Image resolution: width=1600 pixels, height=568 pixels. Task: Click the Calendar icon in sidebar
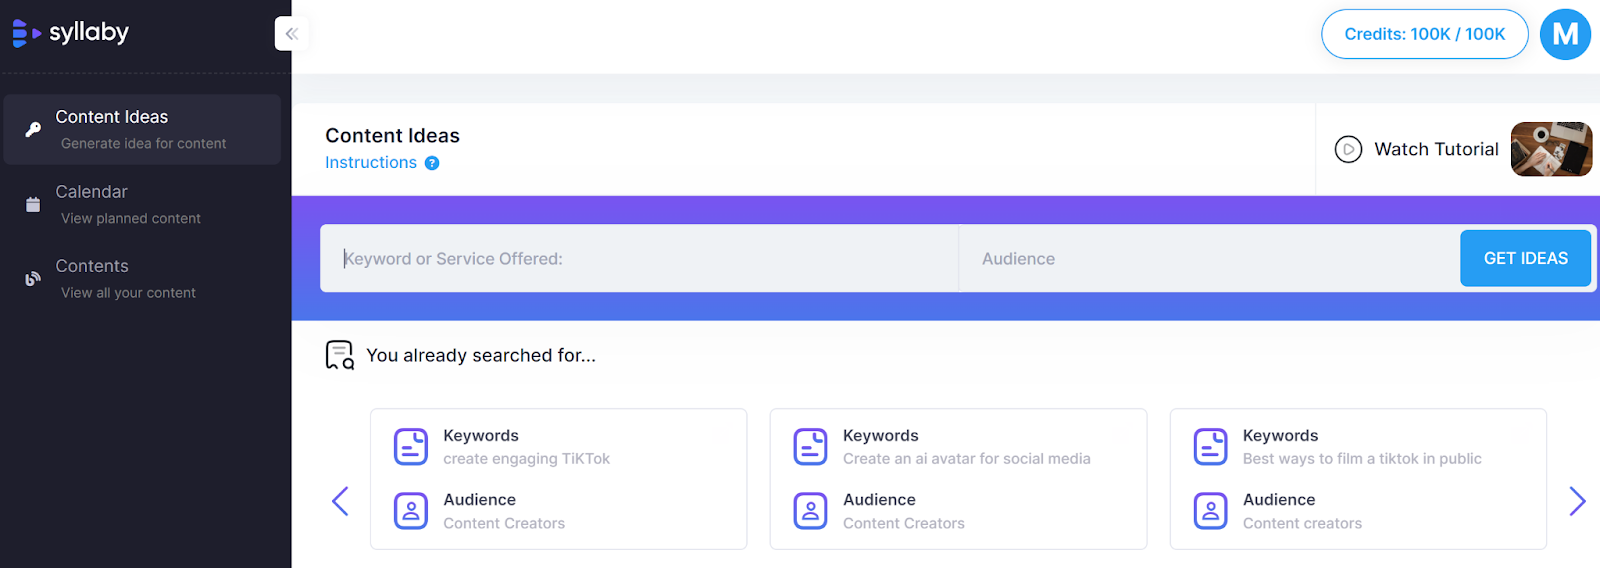pyautogui.click(x=33, y=204)
